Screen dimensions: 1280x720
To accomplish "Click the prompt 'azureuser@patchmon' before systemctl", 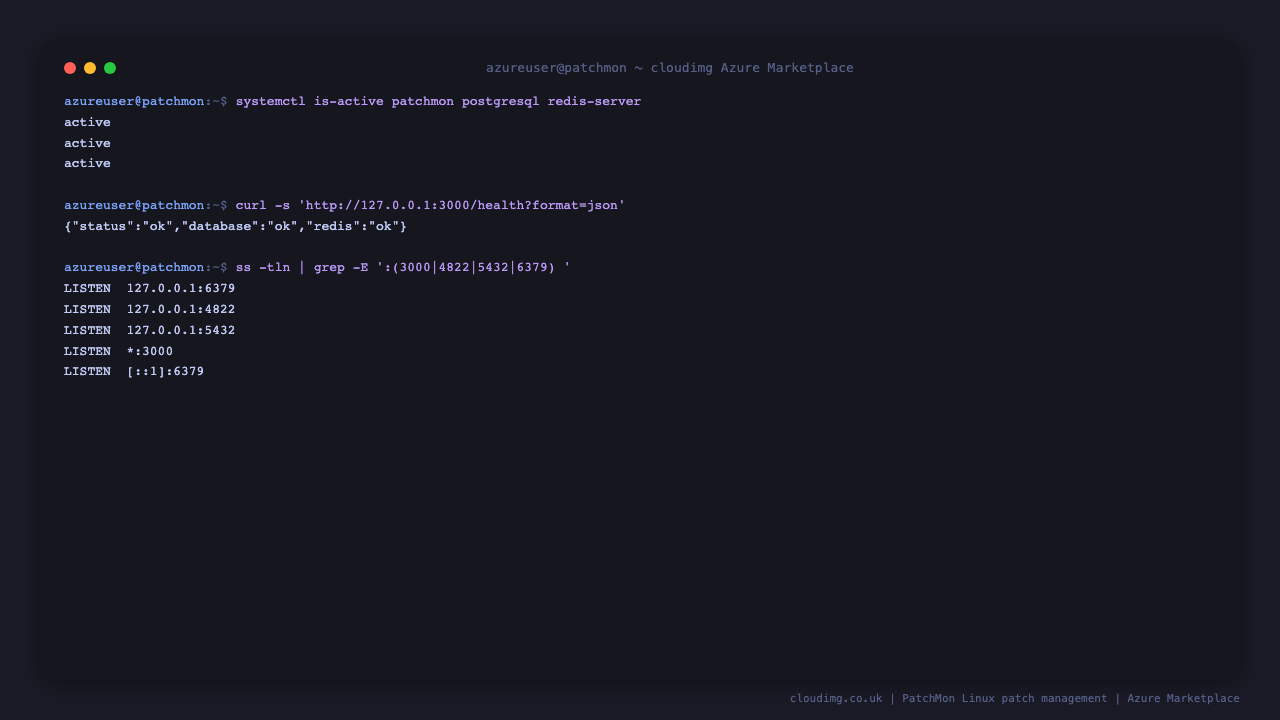I will pyautogui.click(x=134, y=102).
